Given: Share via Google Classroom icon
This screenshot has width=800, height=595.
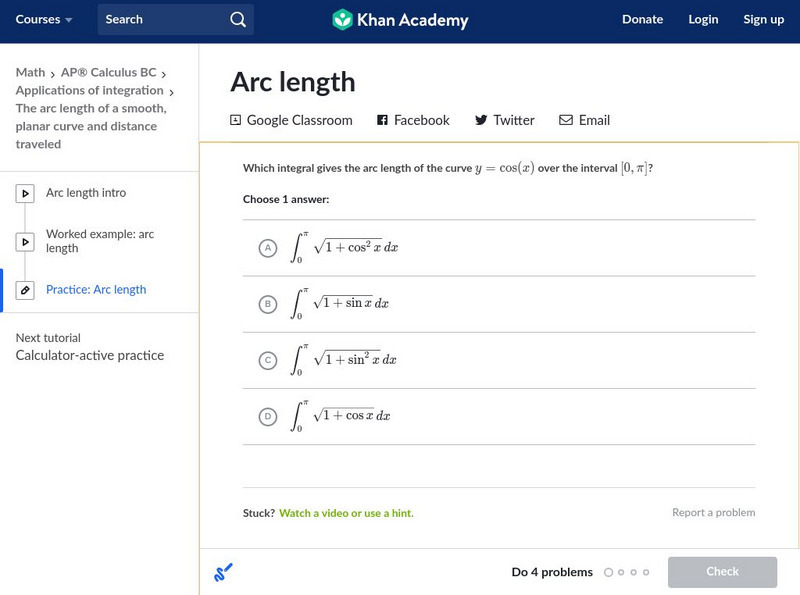Looking at the screenshot, I should pyautogui.click(x=236, y=120).
